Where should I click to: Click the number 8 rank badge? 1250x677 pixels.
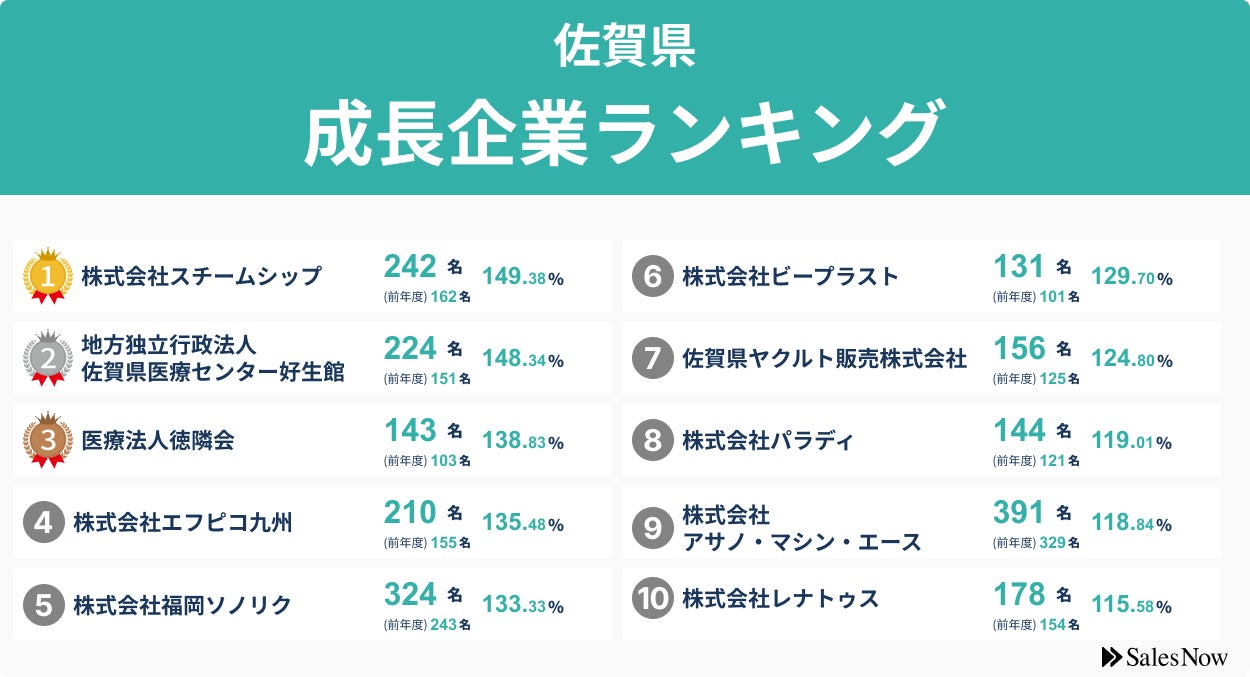(x=653, y=440)
